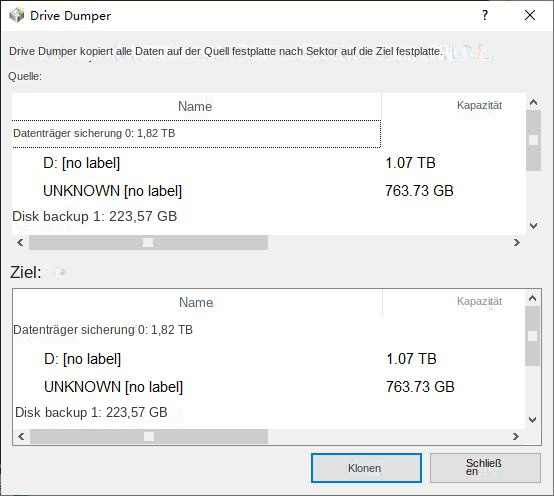Select D: [no label] in Ziel list

(82, 359)
